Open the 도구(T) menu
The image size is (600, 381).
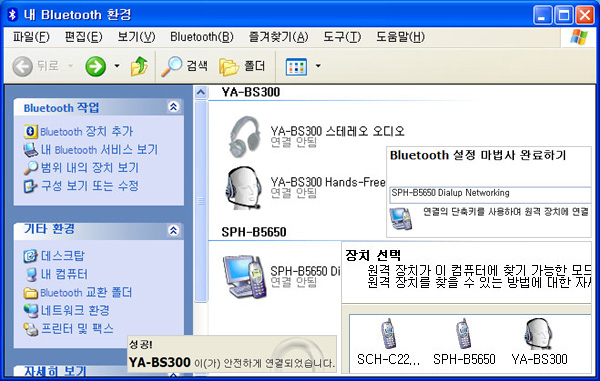[342, 37]
